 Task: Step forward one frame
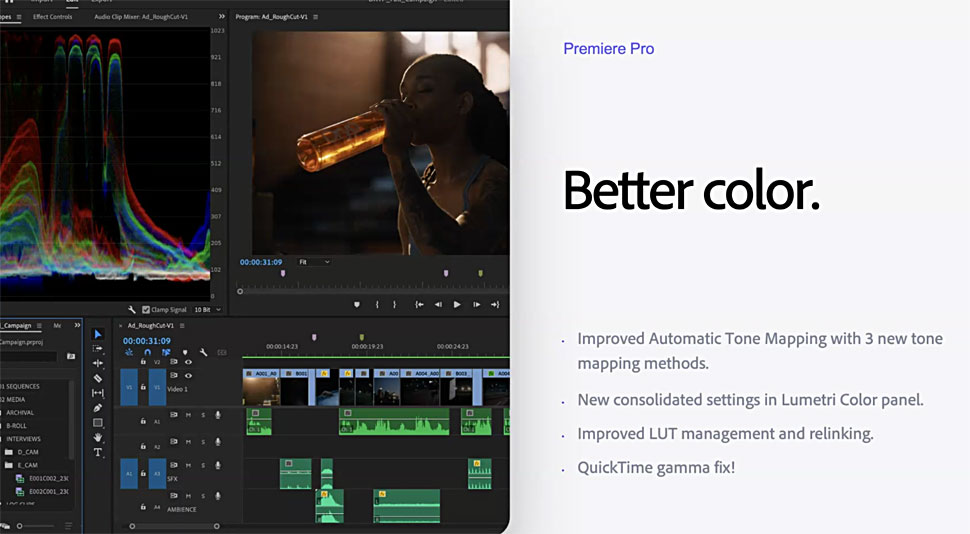click(x=476, y=304)
